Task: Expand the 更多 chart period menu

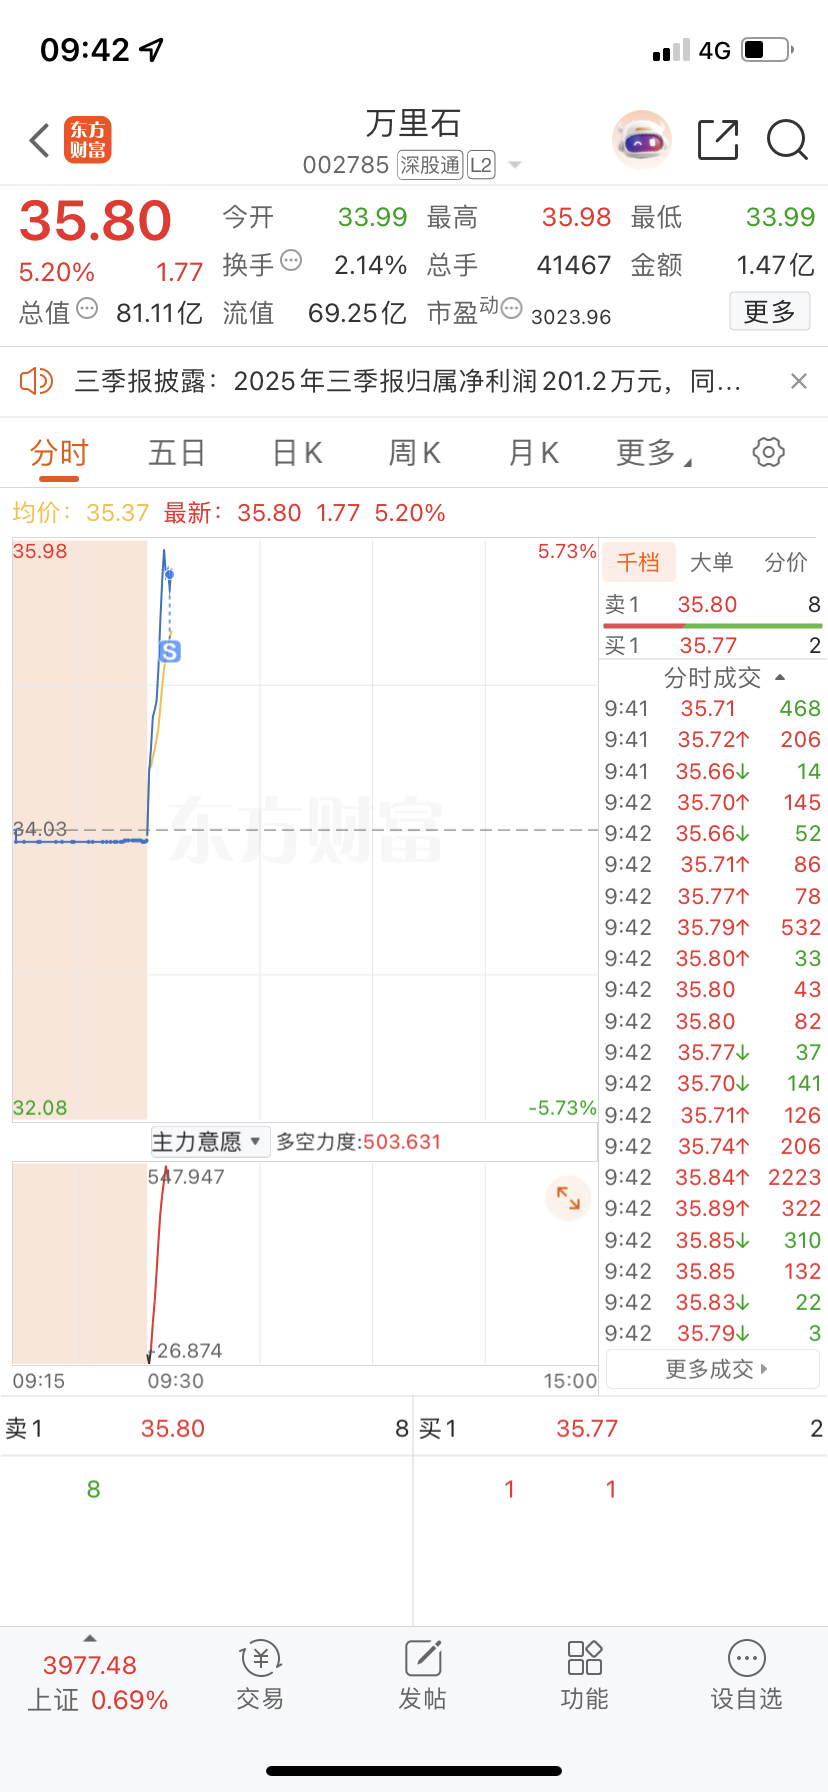Action: (654, 453)
